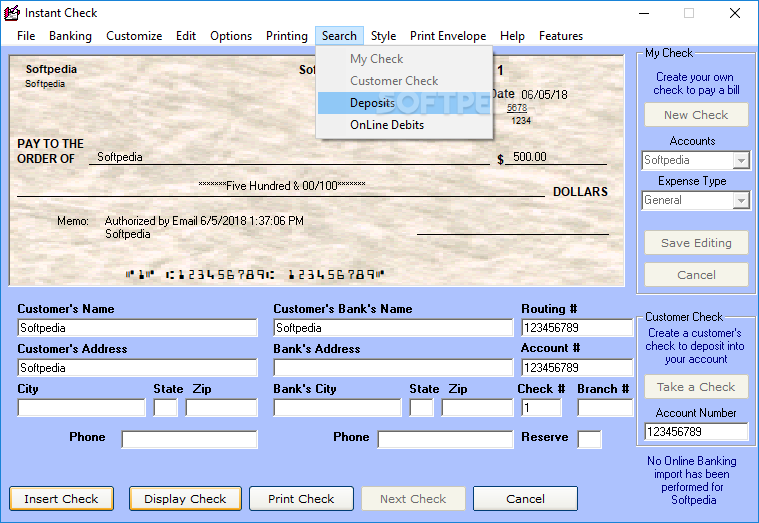Click the bank Zip field
Screen dimensions: 759x523
477,408
